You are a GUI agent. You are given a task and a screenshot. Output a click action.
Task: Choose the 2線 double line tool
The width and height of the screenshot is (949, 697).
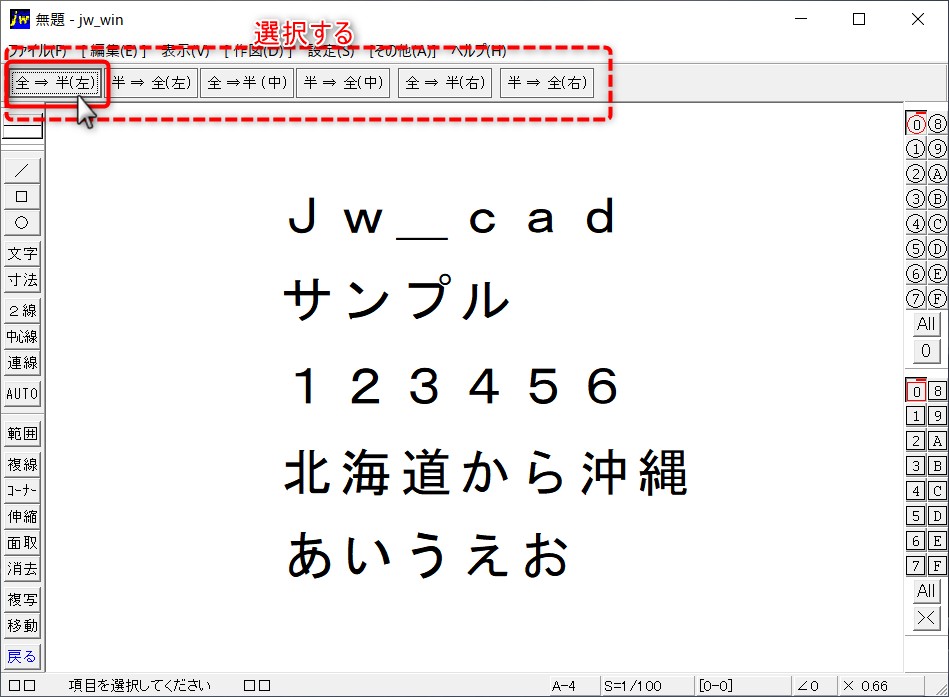pos(22,310)
